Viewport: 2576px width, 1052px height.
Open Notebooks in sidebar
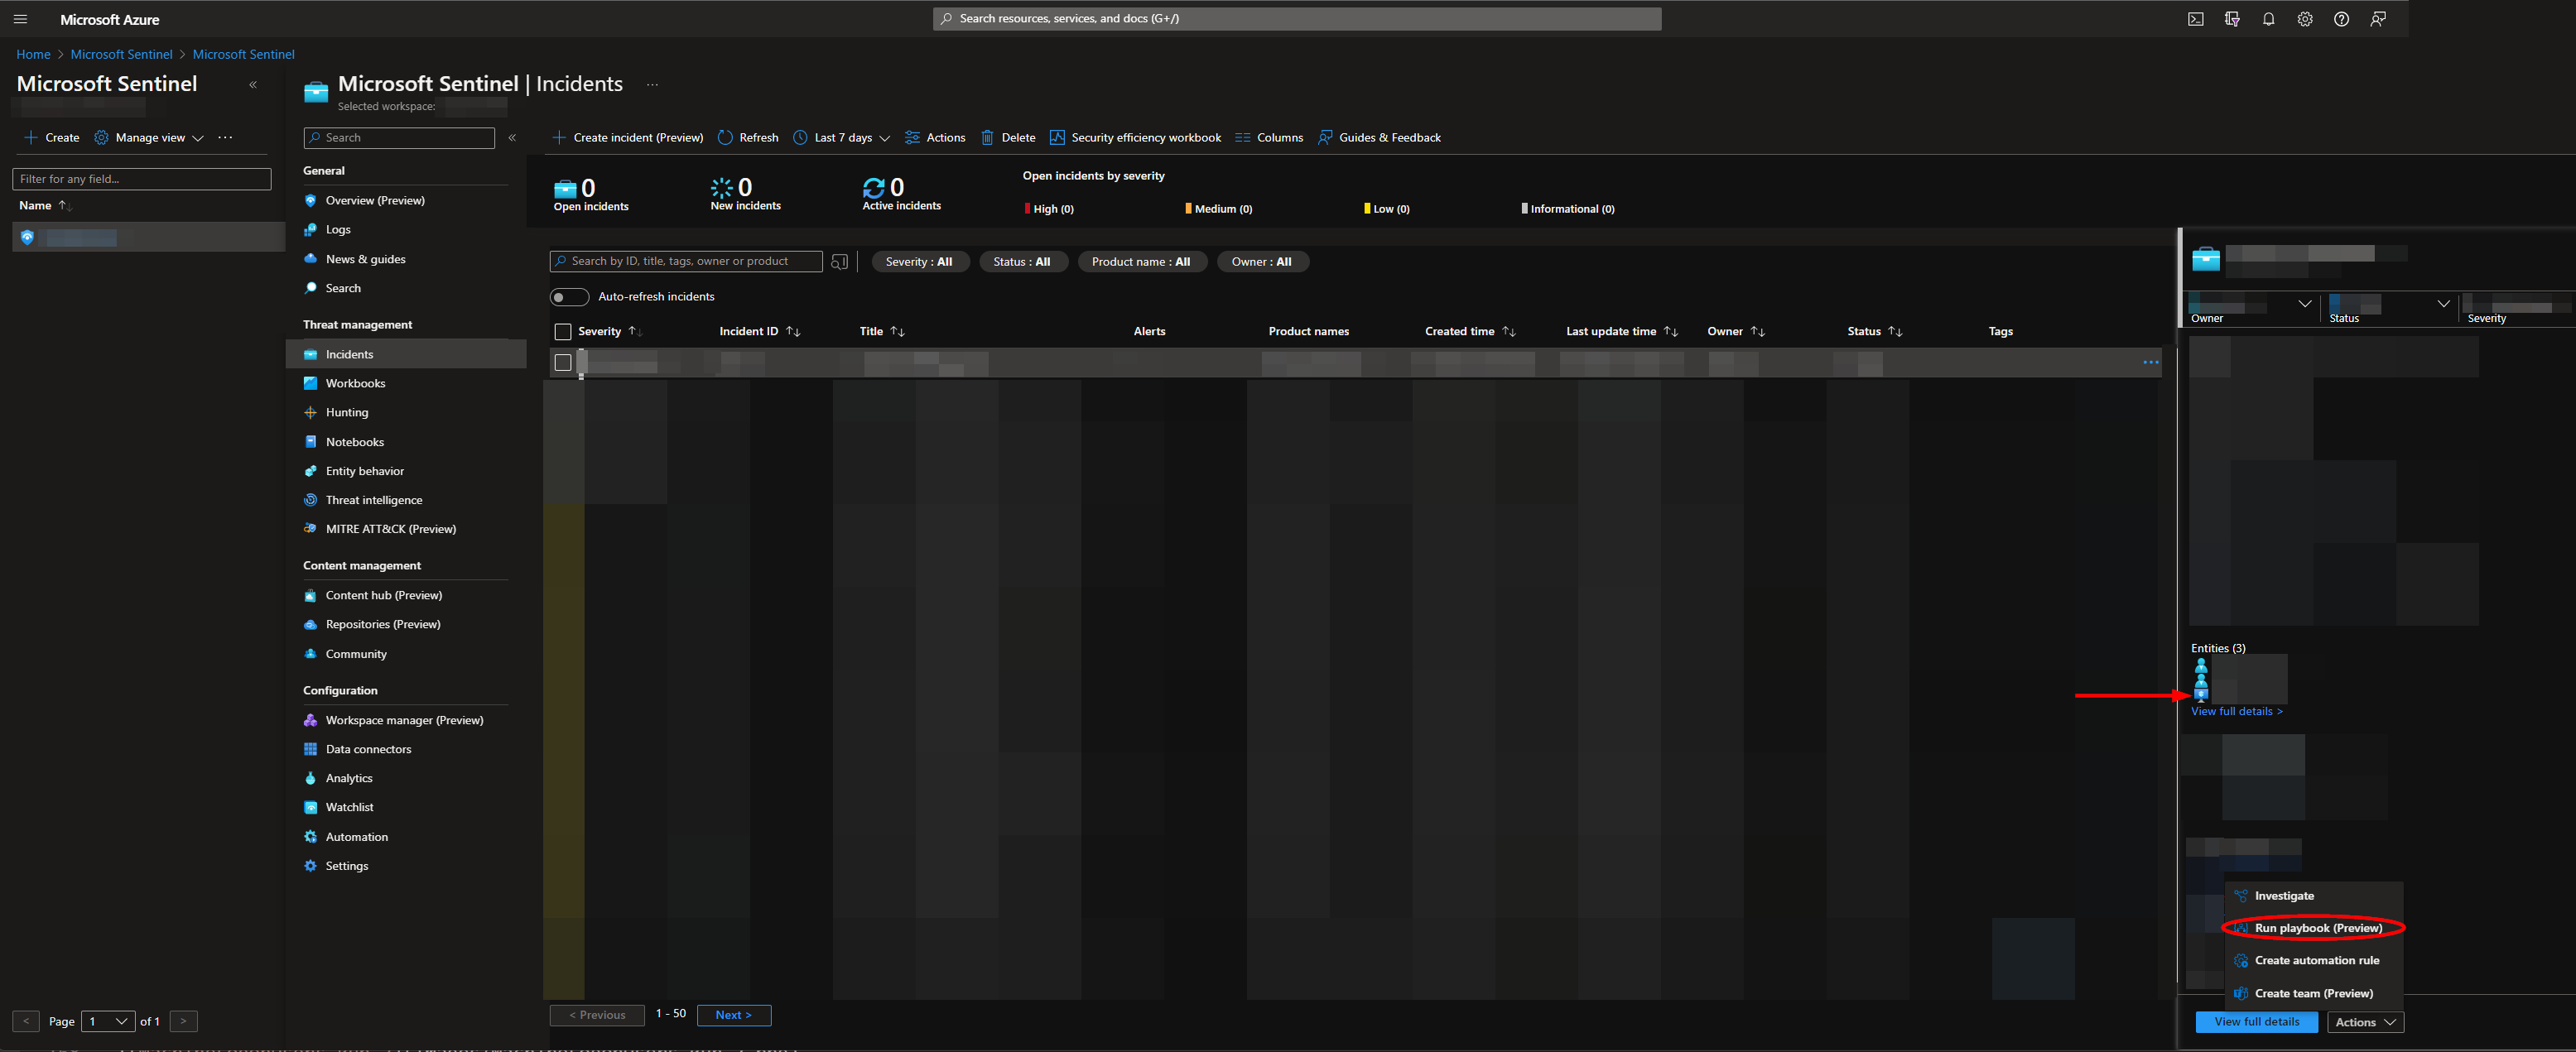coord(354,442)
